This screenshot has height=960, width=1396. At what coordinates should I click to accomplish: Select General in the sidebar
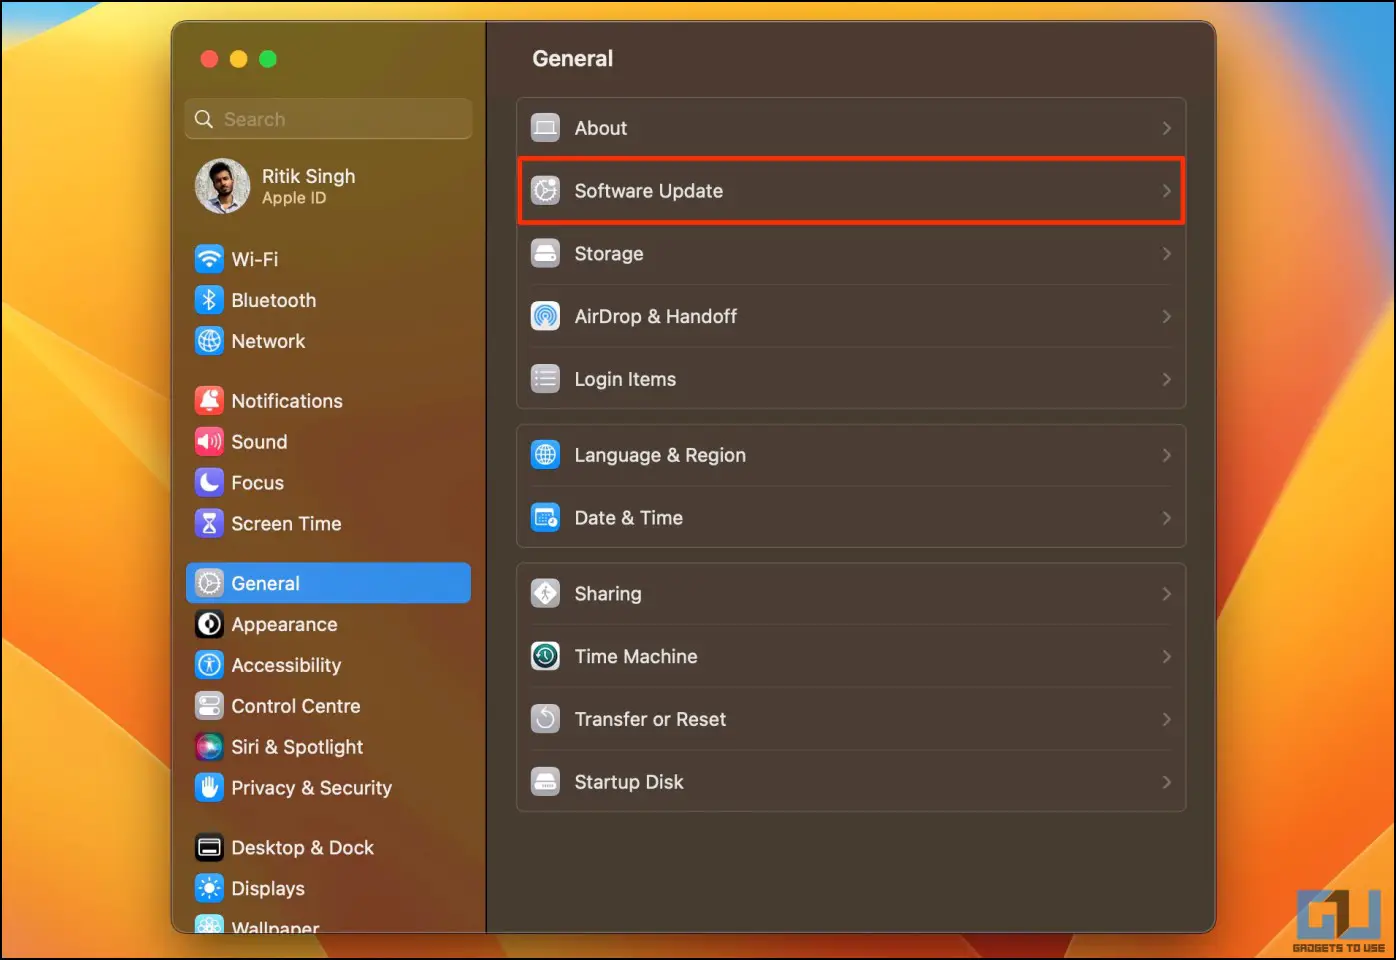(328, 583)
